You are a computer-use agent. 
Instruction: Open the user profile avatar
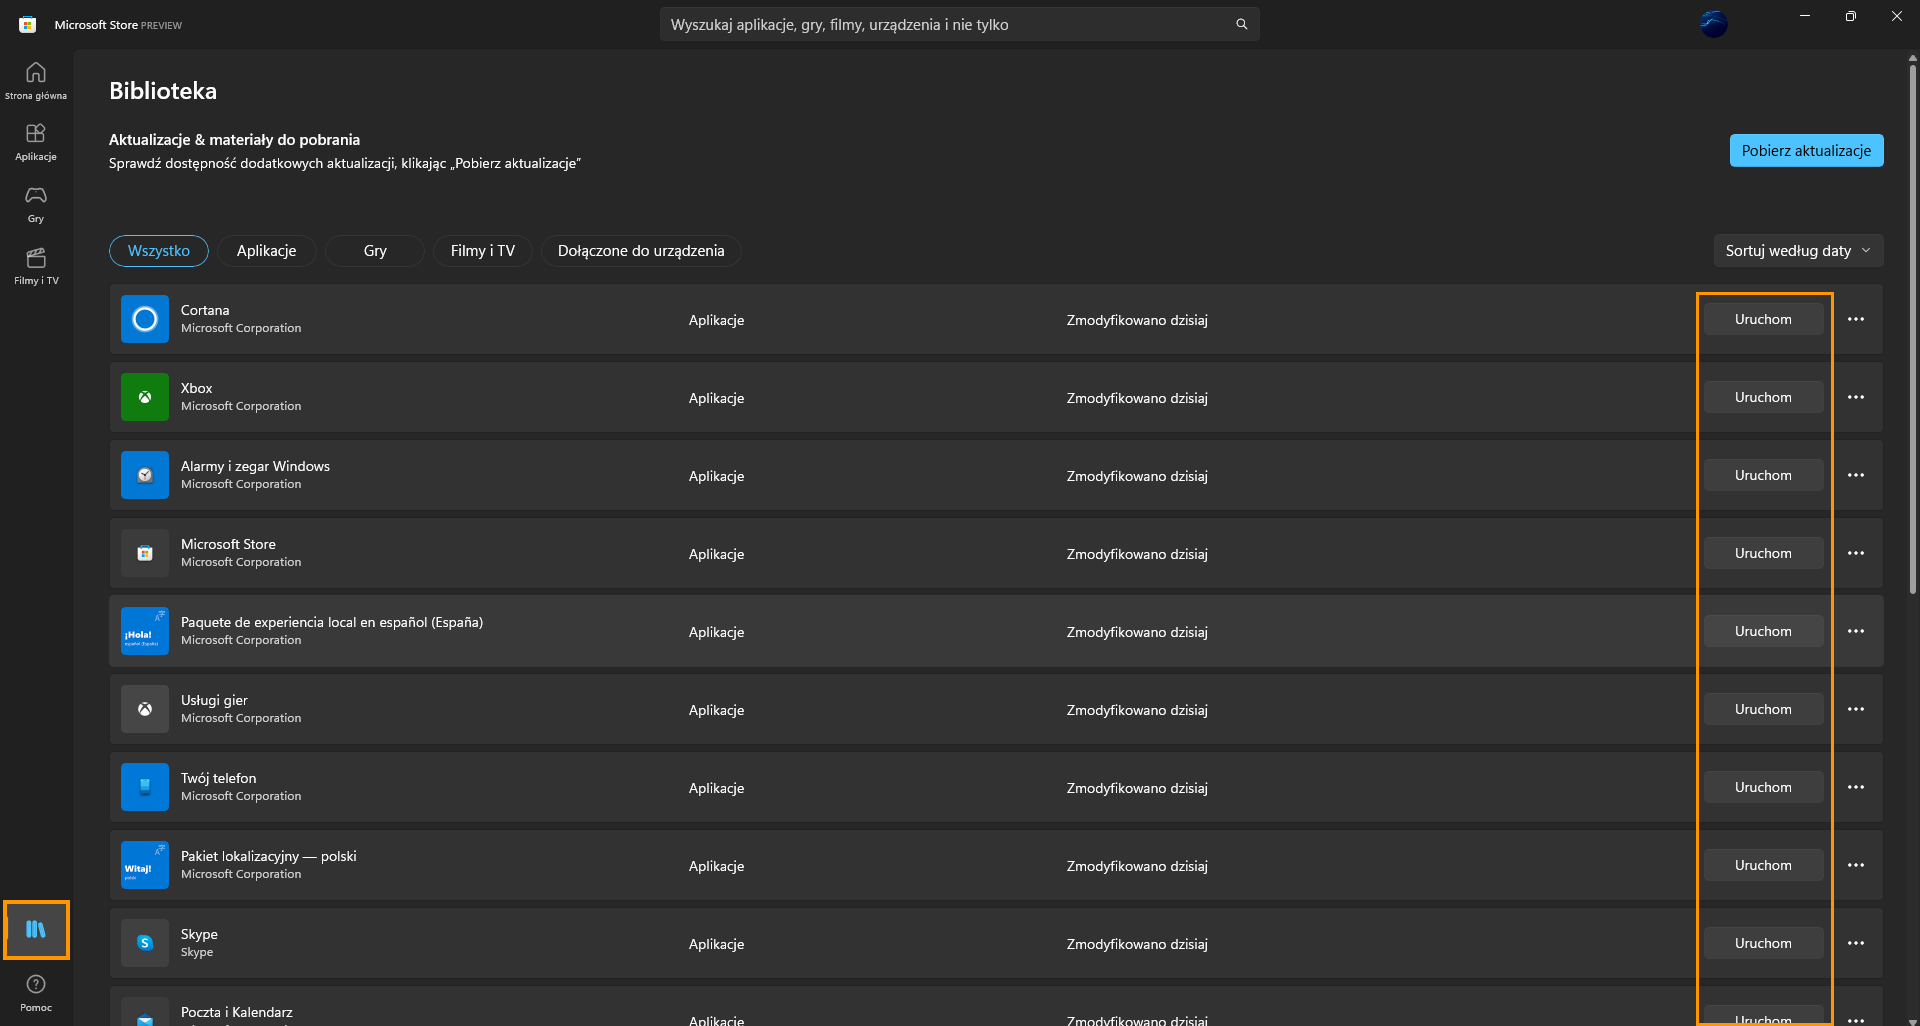click(x=1714, y=24)
